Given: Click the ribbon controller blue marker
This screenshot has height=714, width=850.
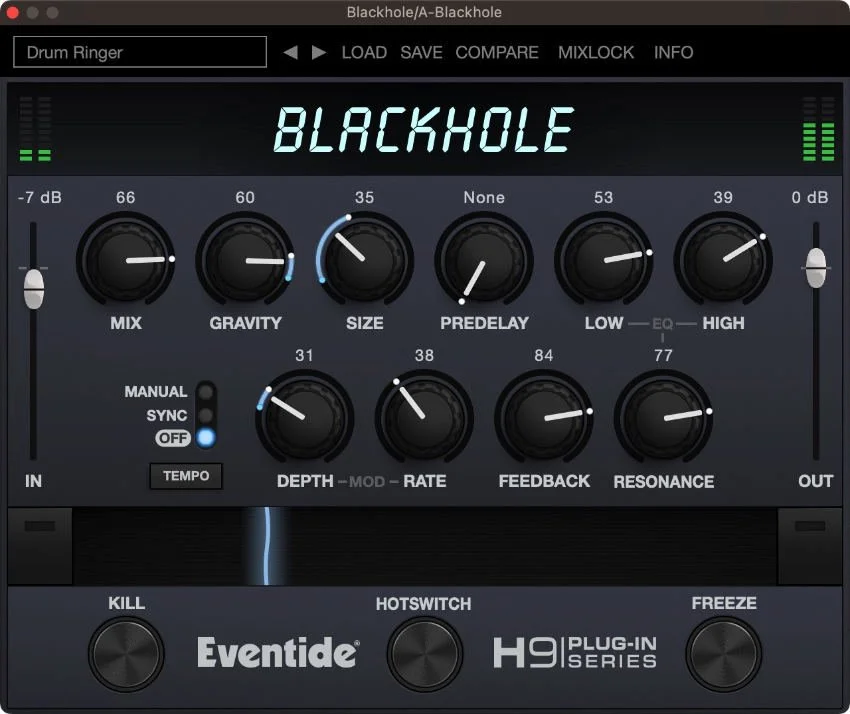Looking at the screenshot, I should click(x=267, y=546).
